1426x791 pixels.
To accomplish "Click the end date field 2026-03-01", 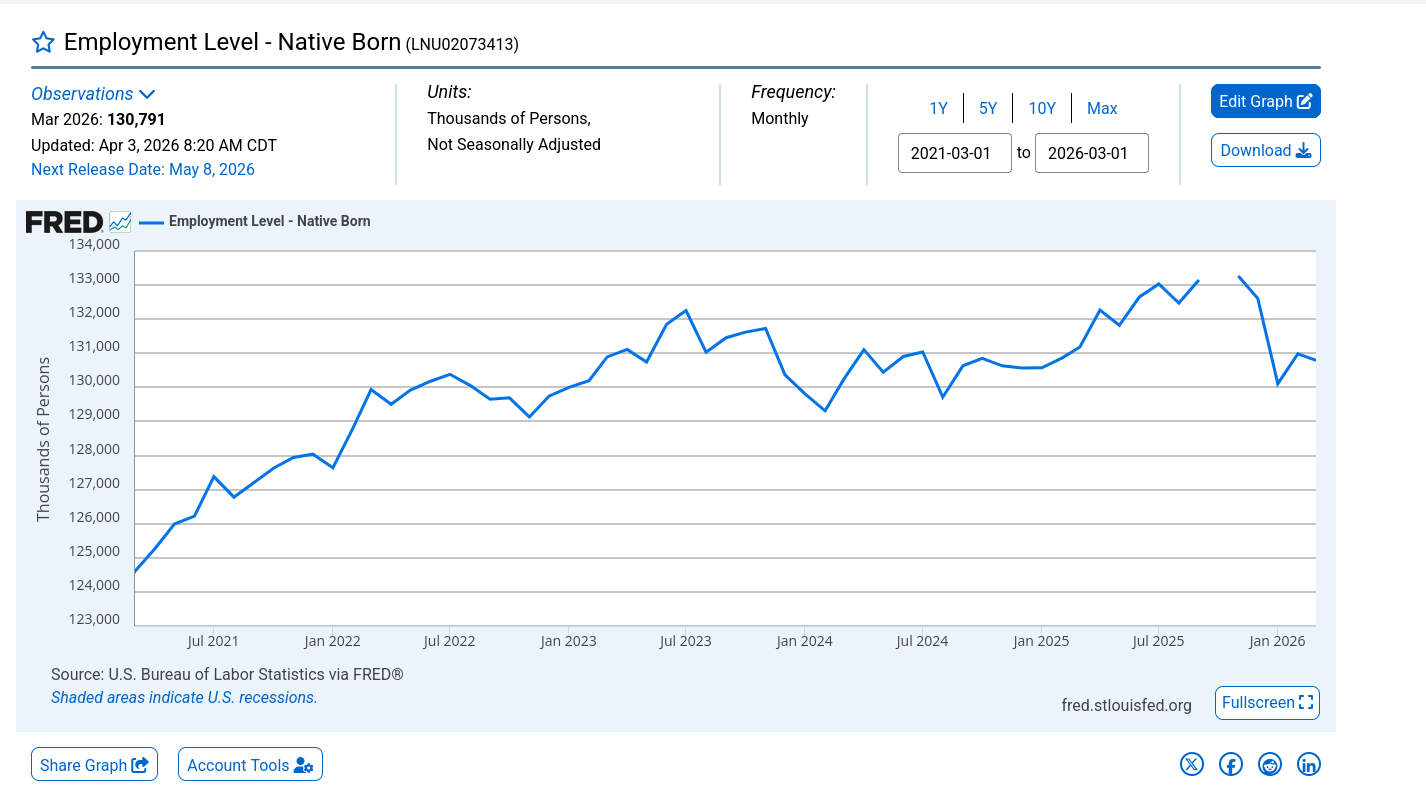I will [1092, 153].
